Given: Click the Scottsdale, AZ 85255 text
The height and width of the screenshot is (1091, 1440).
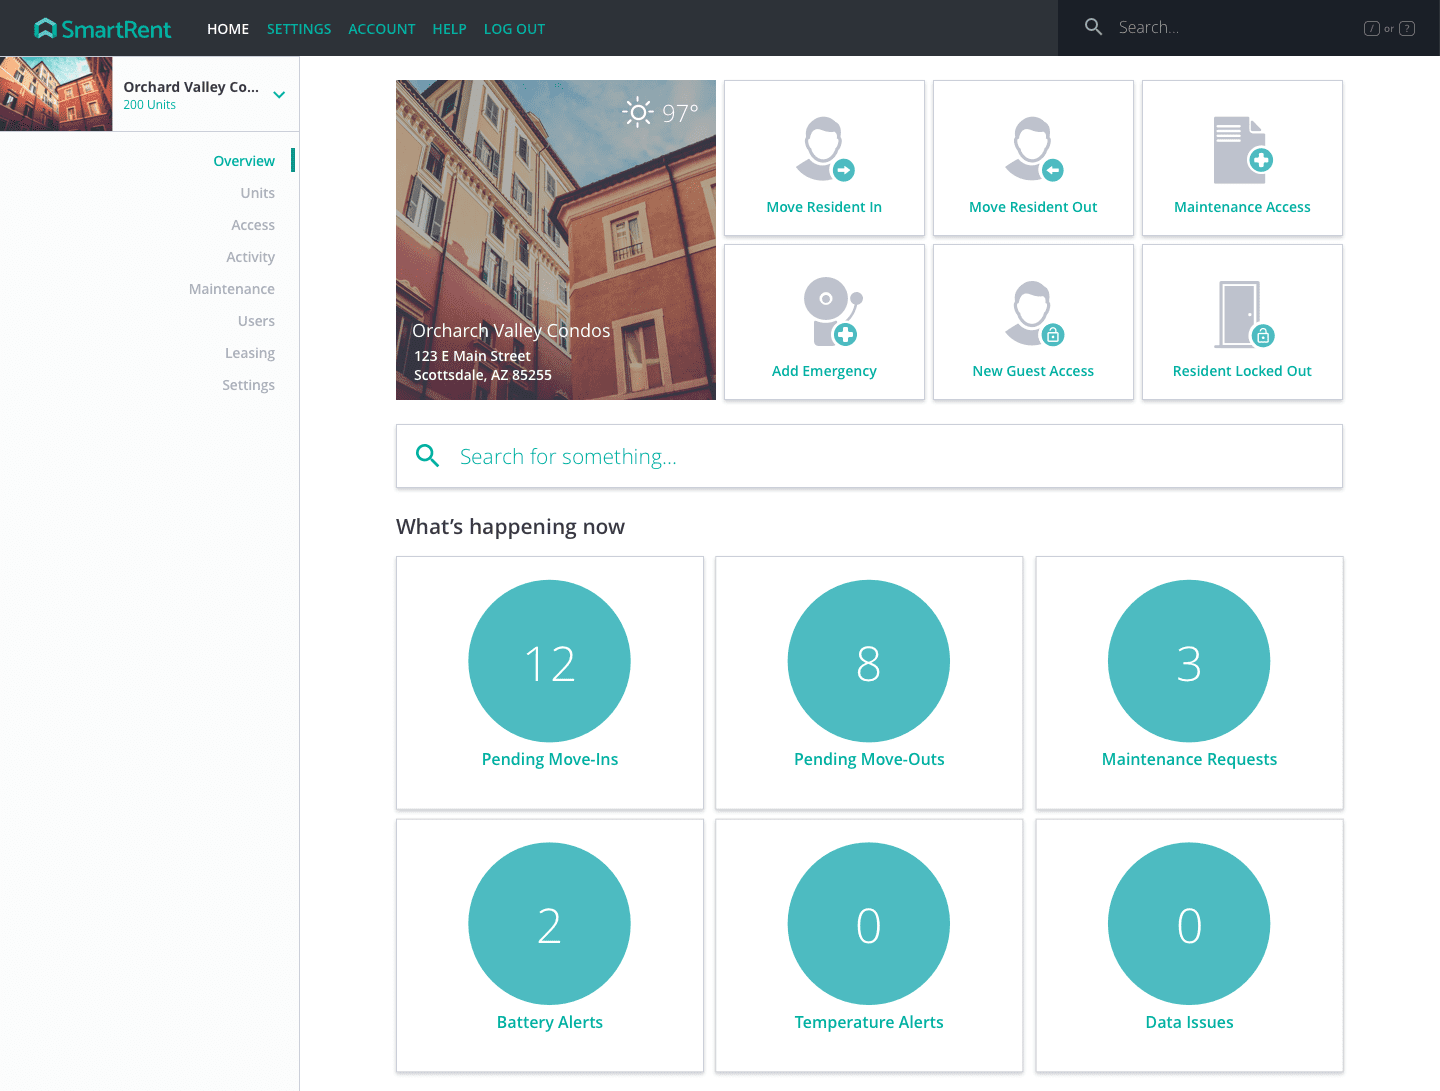Looking at the screenshot, I should [483, 375].
